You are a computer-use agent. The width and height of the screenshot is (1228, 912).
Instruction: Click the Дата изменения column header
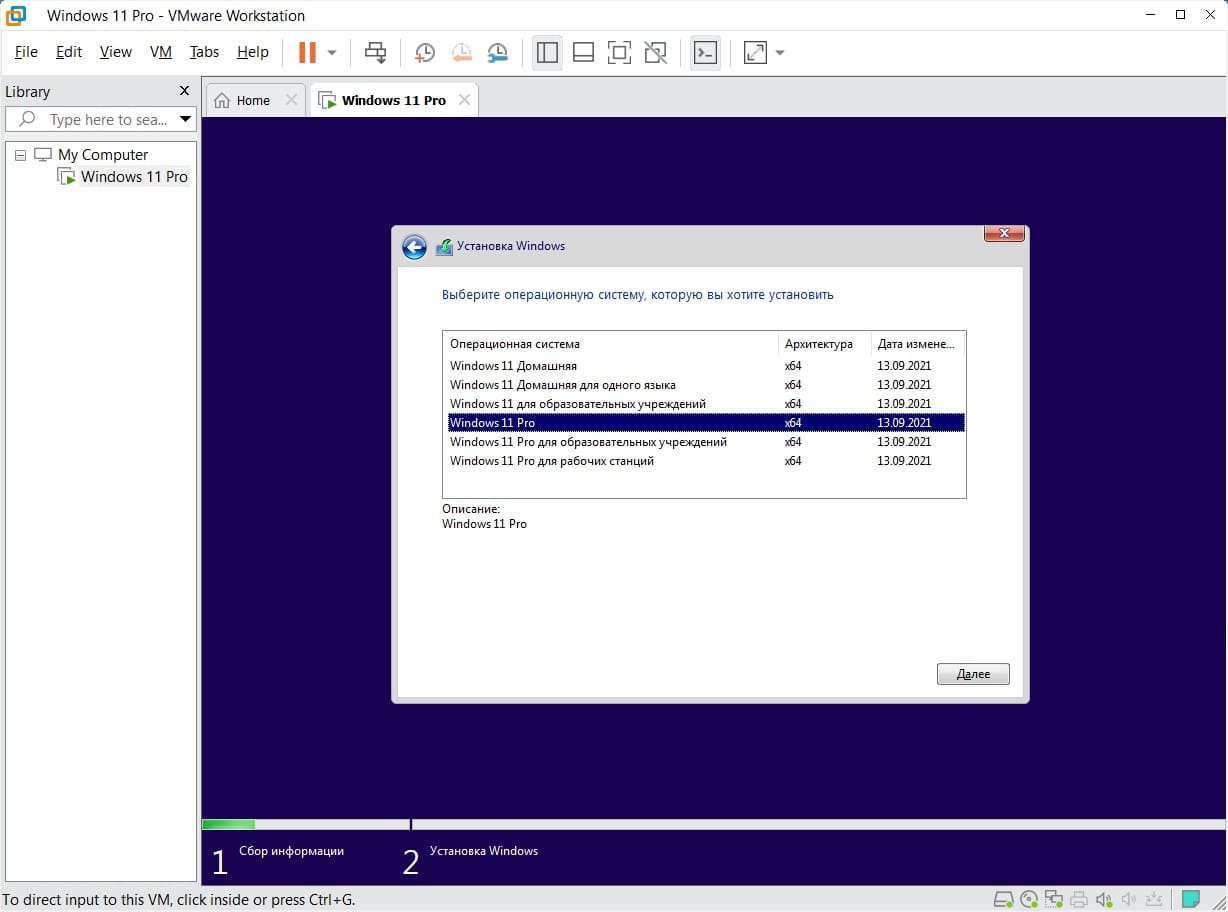[x=917, y=344]
